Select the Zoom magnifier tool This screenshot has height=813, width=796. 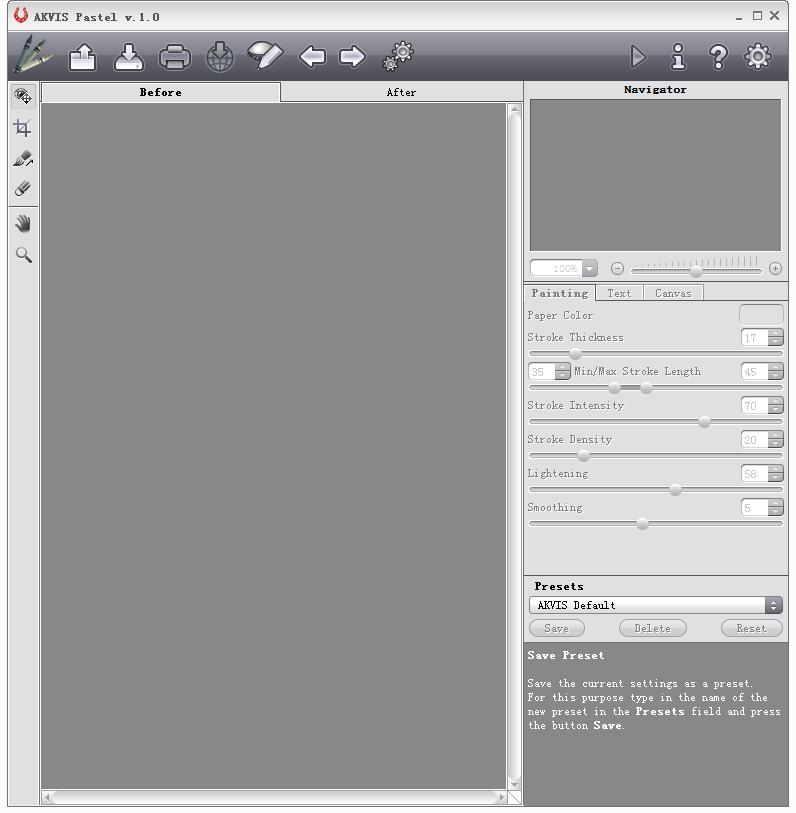(x=23, y=255)
